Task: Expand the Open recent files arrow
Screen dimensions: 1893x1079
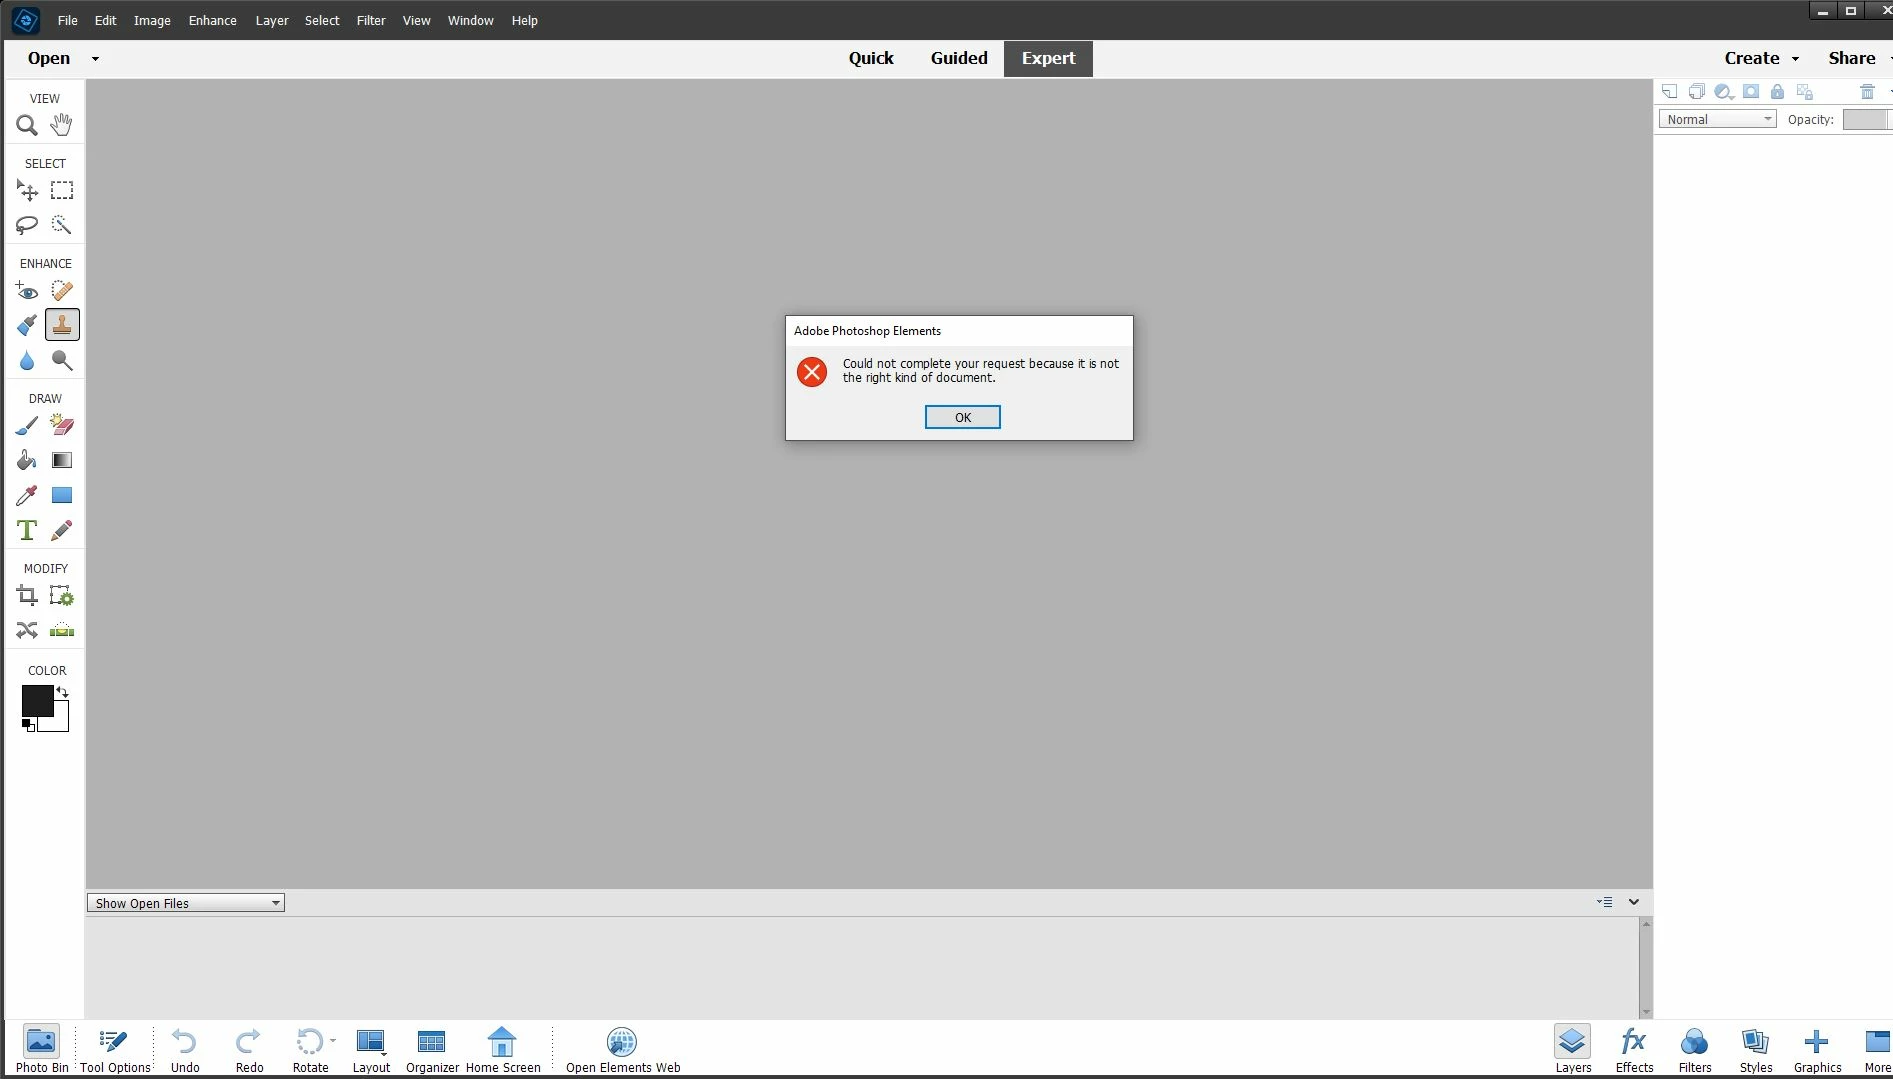Action: 95,59
